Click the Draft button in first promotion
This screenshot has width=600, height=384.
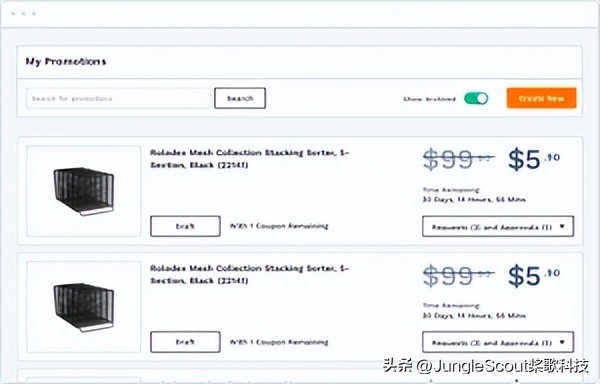[x=185, y=226]
